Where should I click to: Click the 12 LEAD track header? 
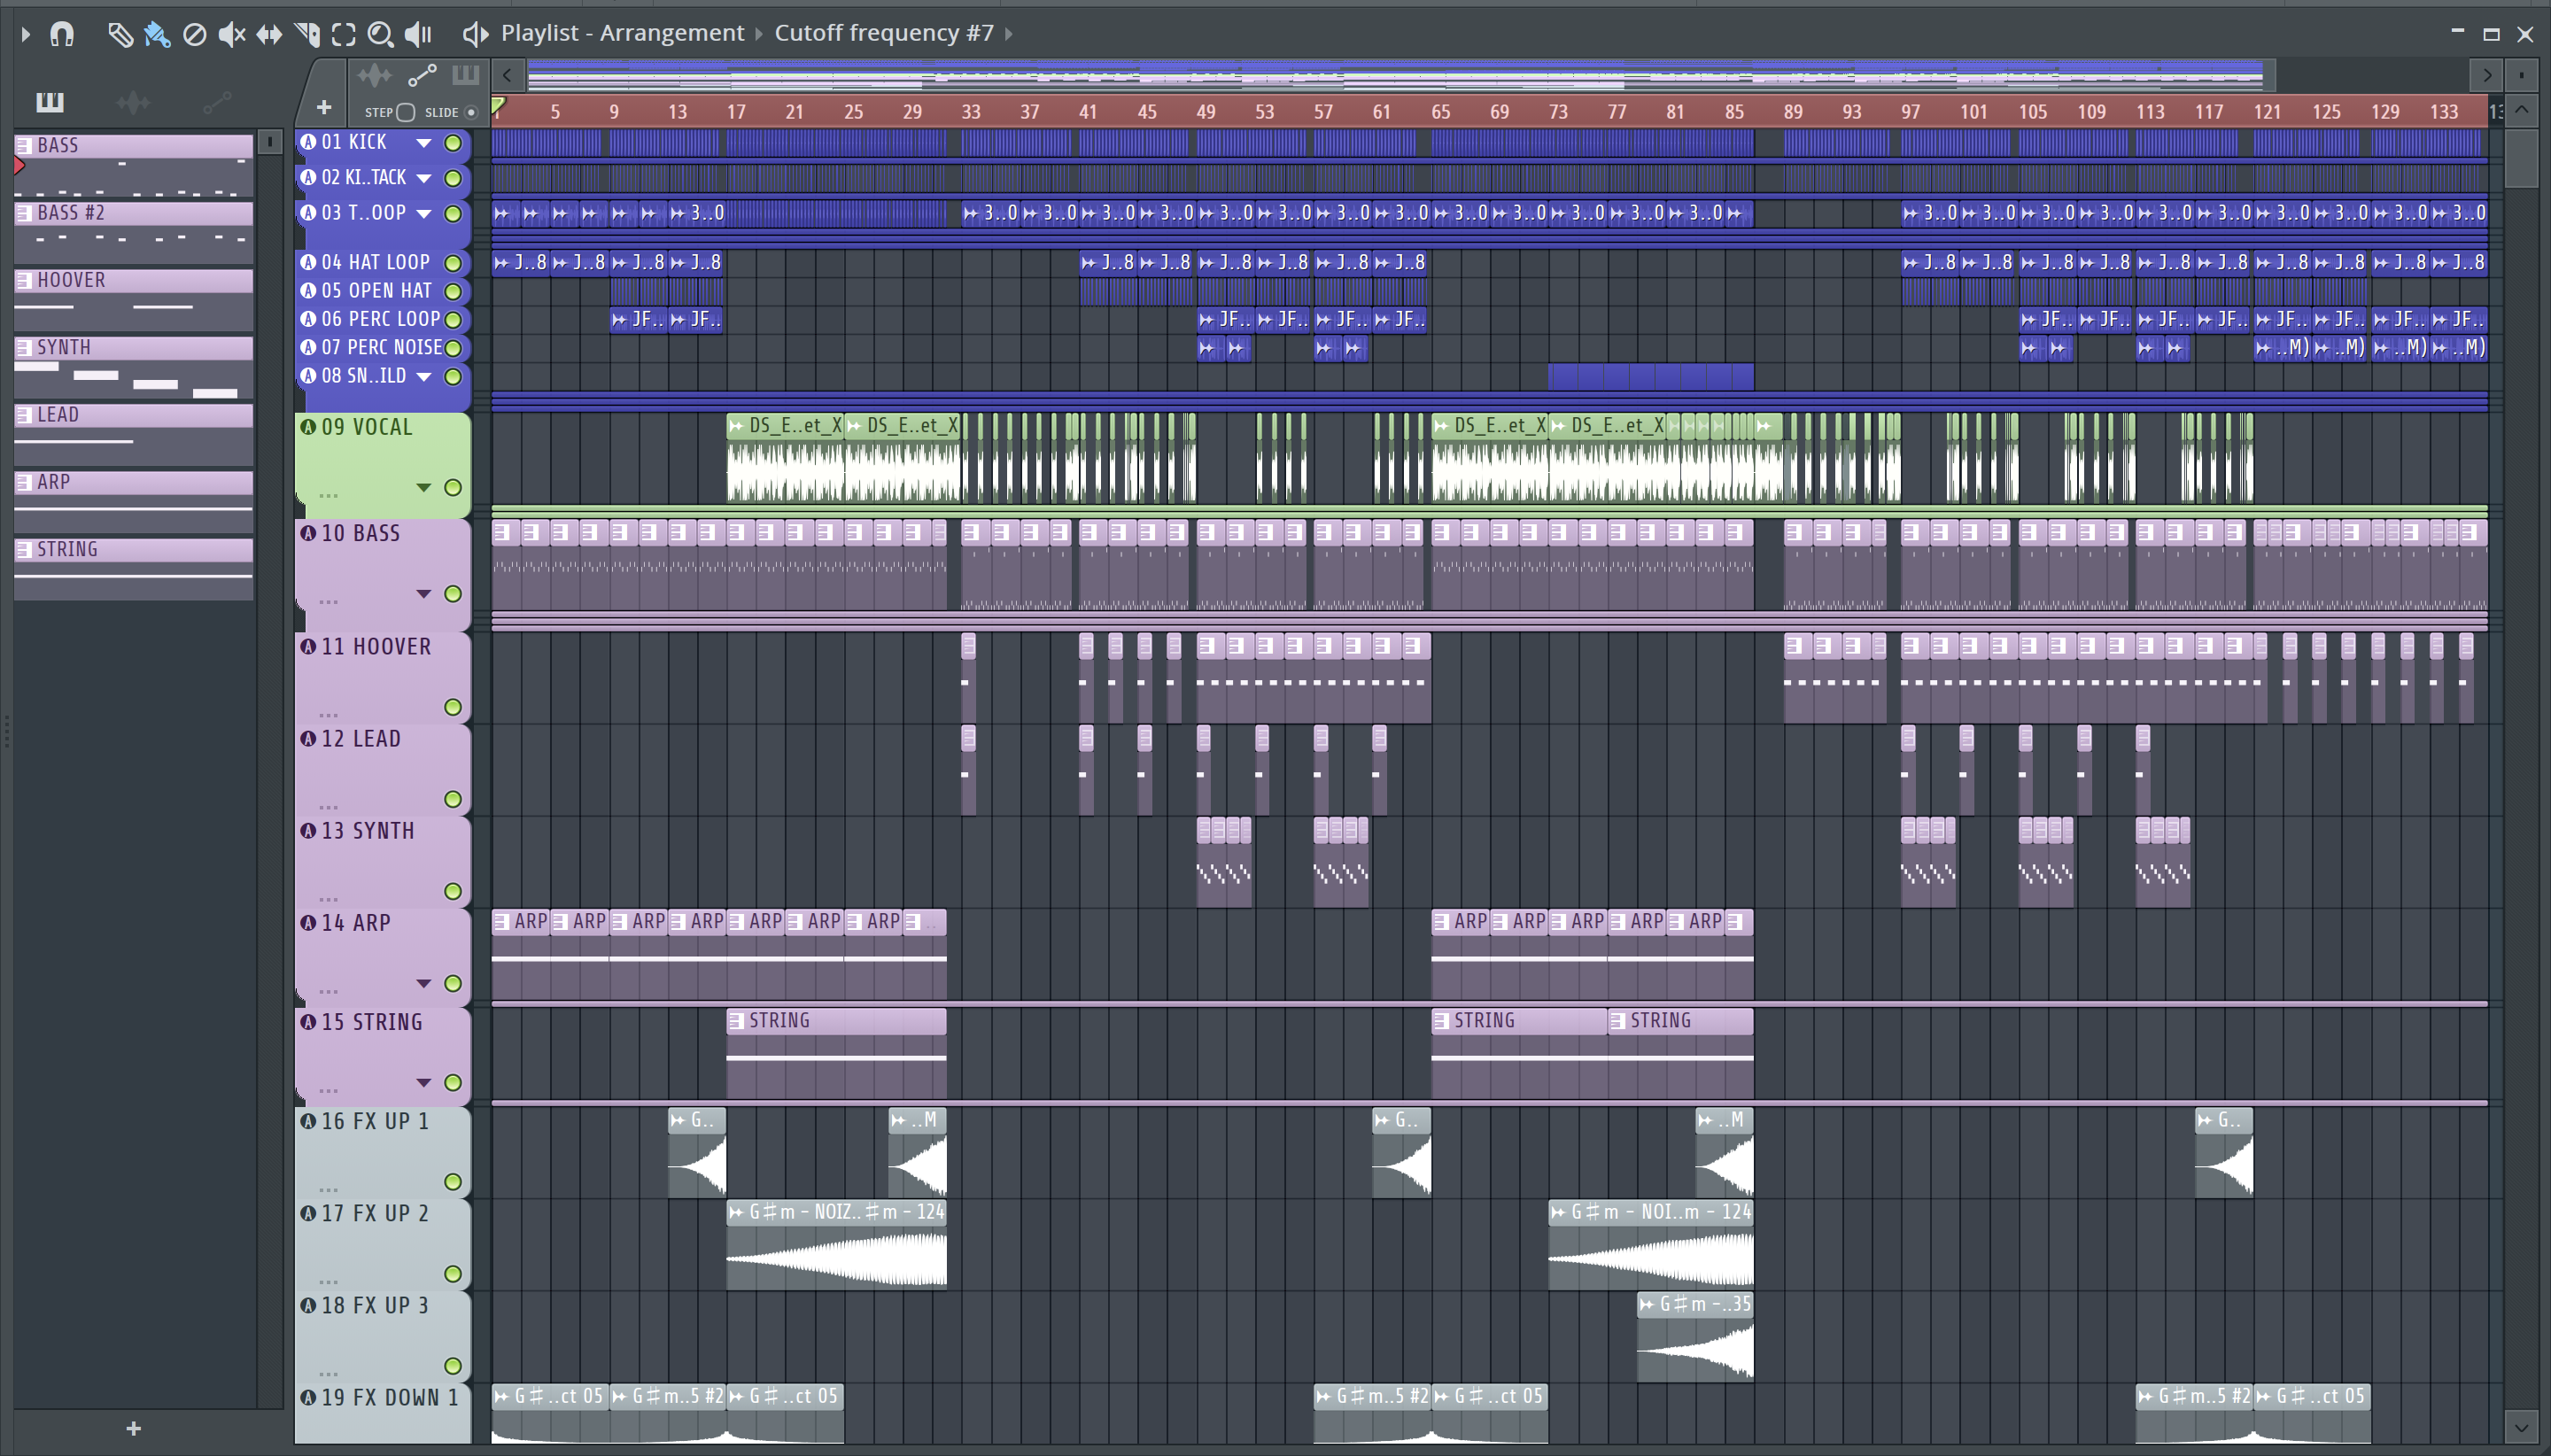pyautogui.click(x=382, y=769)
